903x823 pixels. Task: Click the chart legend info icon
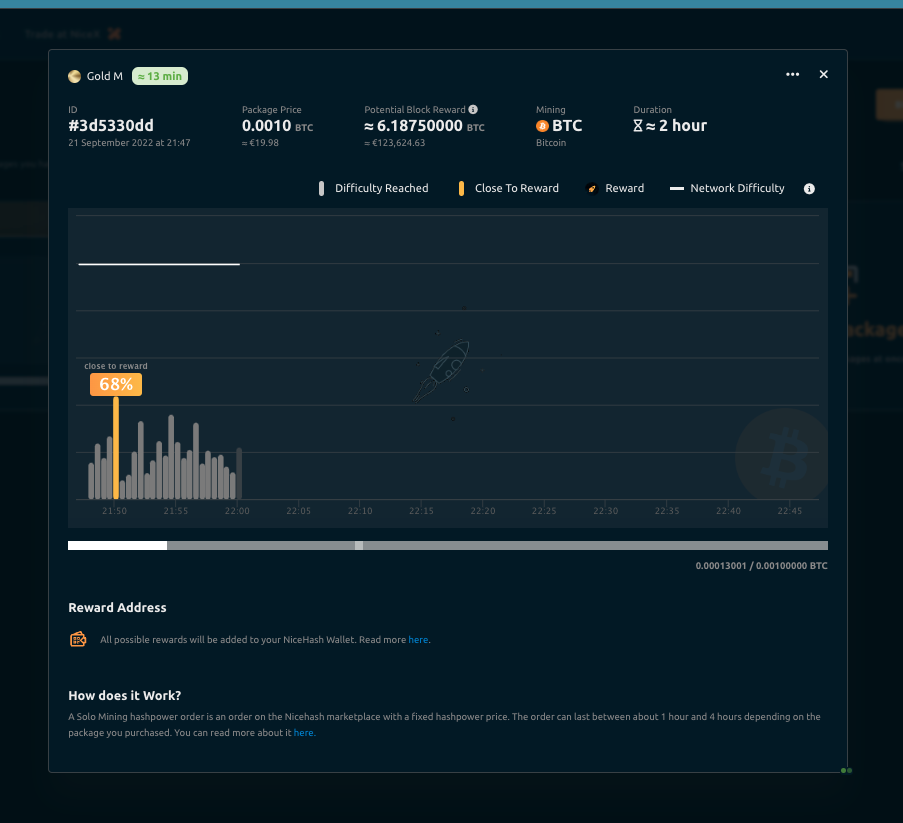[x=809, y=188]
